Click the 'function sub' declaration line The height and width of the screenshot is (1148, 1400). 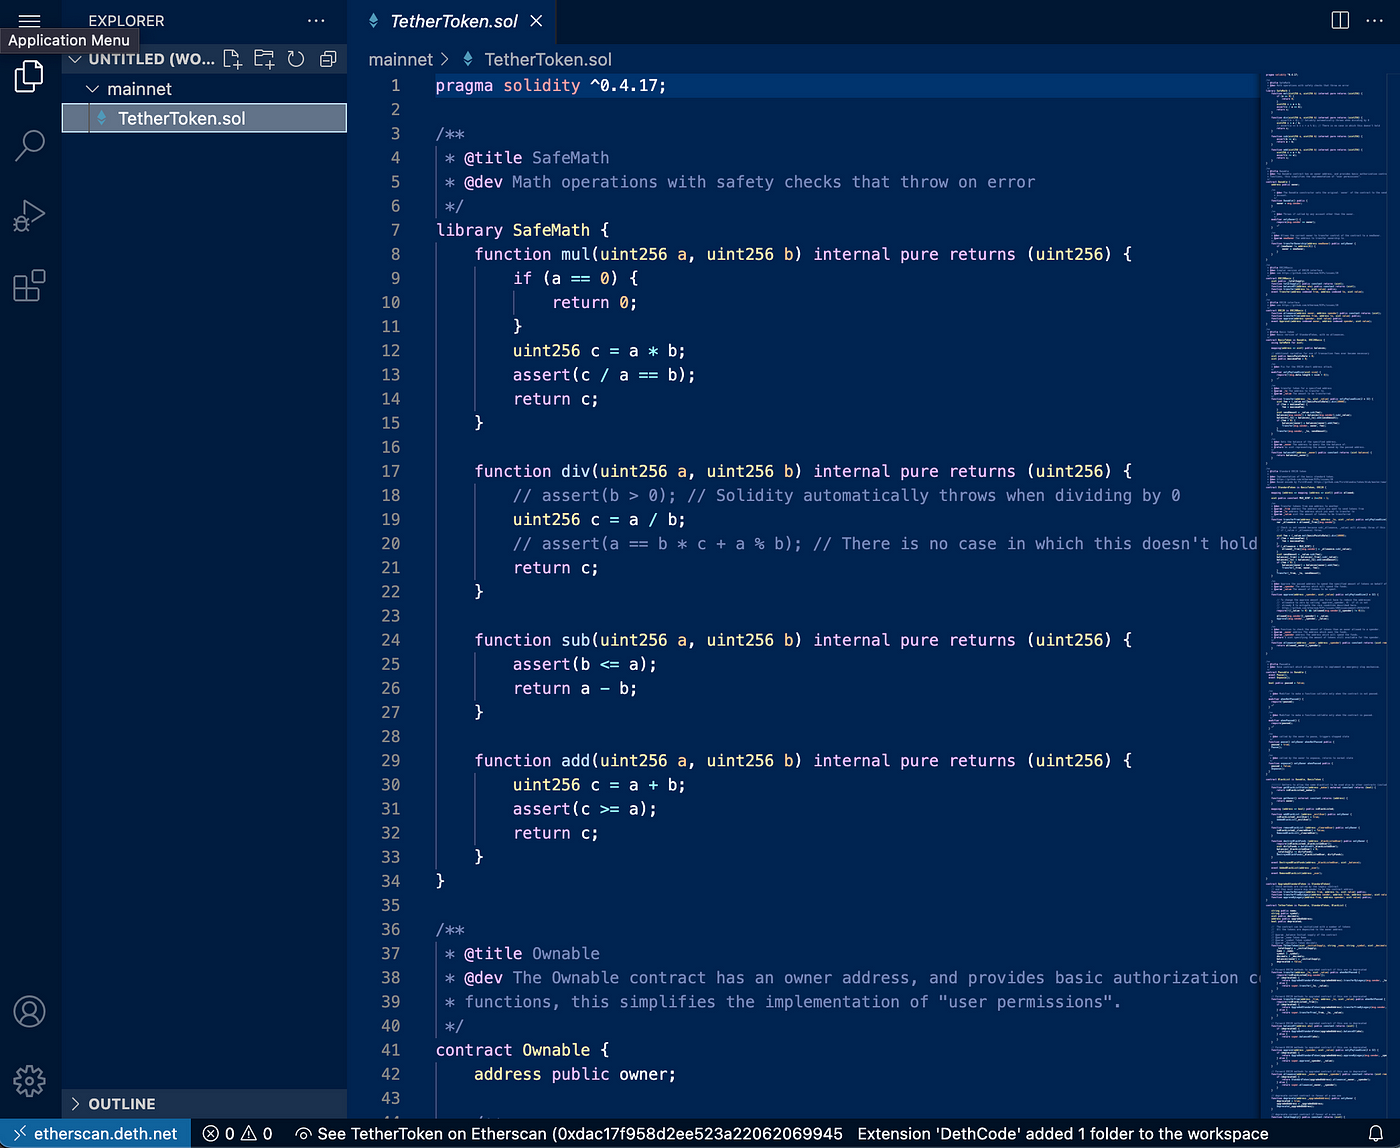coord(803,640)
